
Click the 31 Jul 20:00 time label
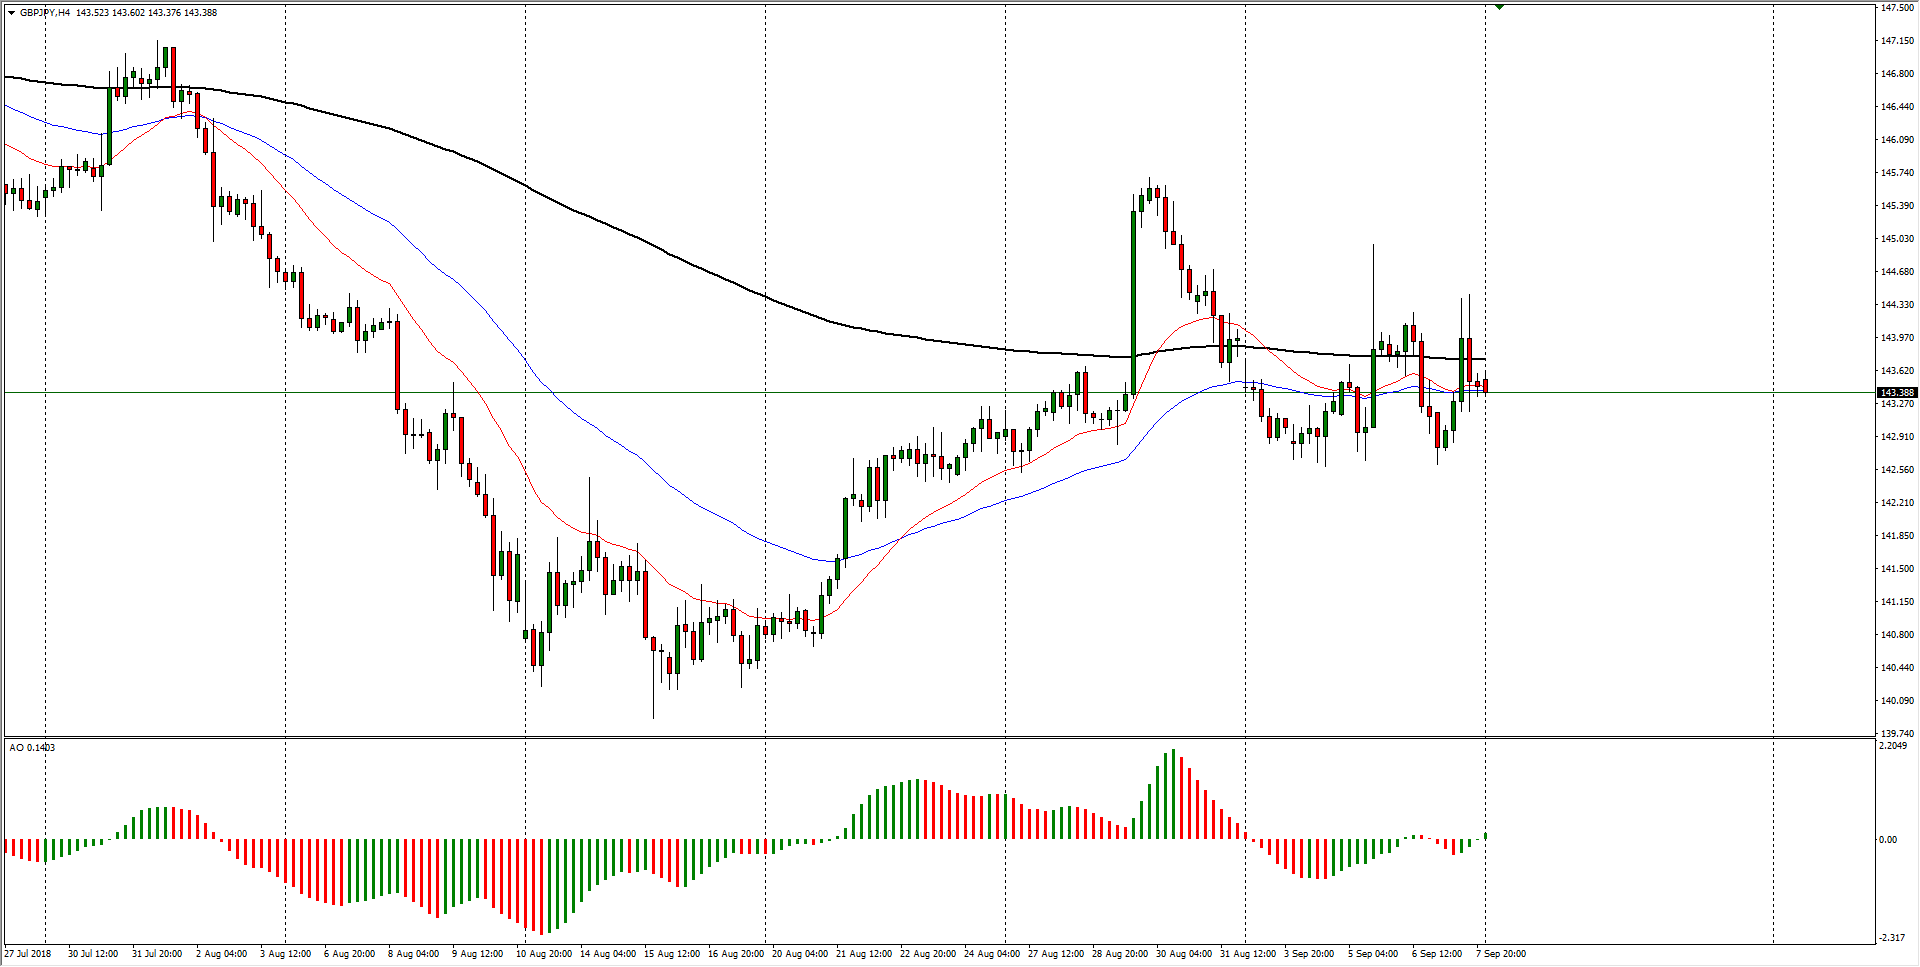[157, 954]
